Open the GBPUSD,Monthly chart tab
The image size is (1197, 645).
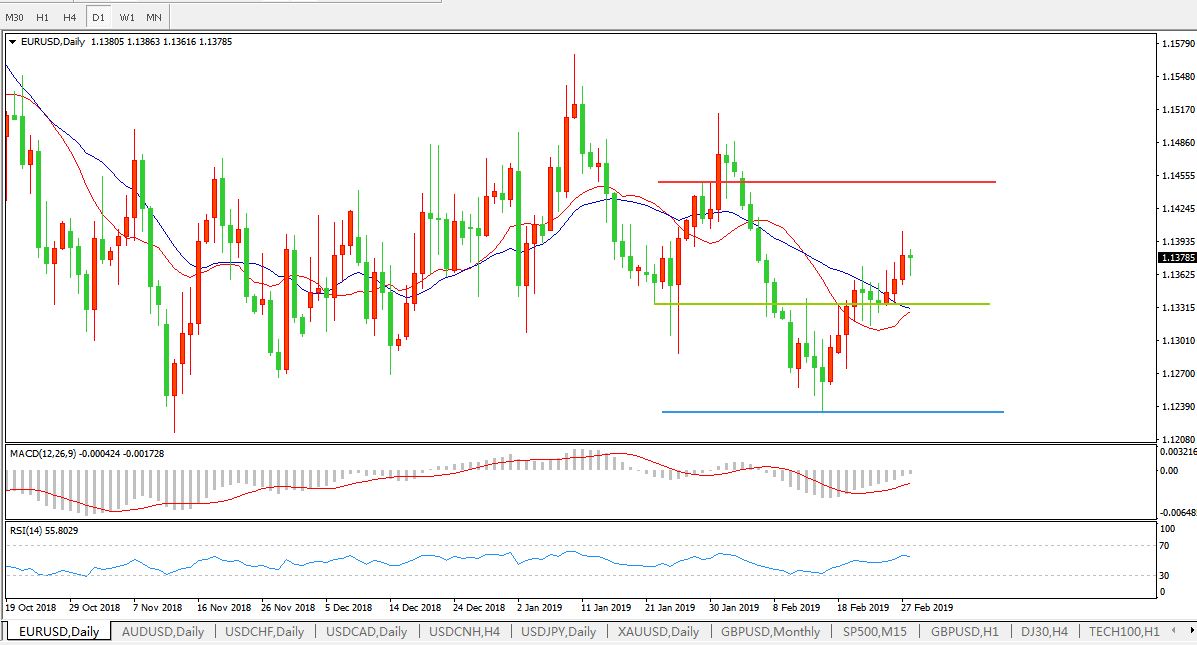click(770, 631)
